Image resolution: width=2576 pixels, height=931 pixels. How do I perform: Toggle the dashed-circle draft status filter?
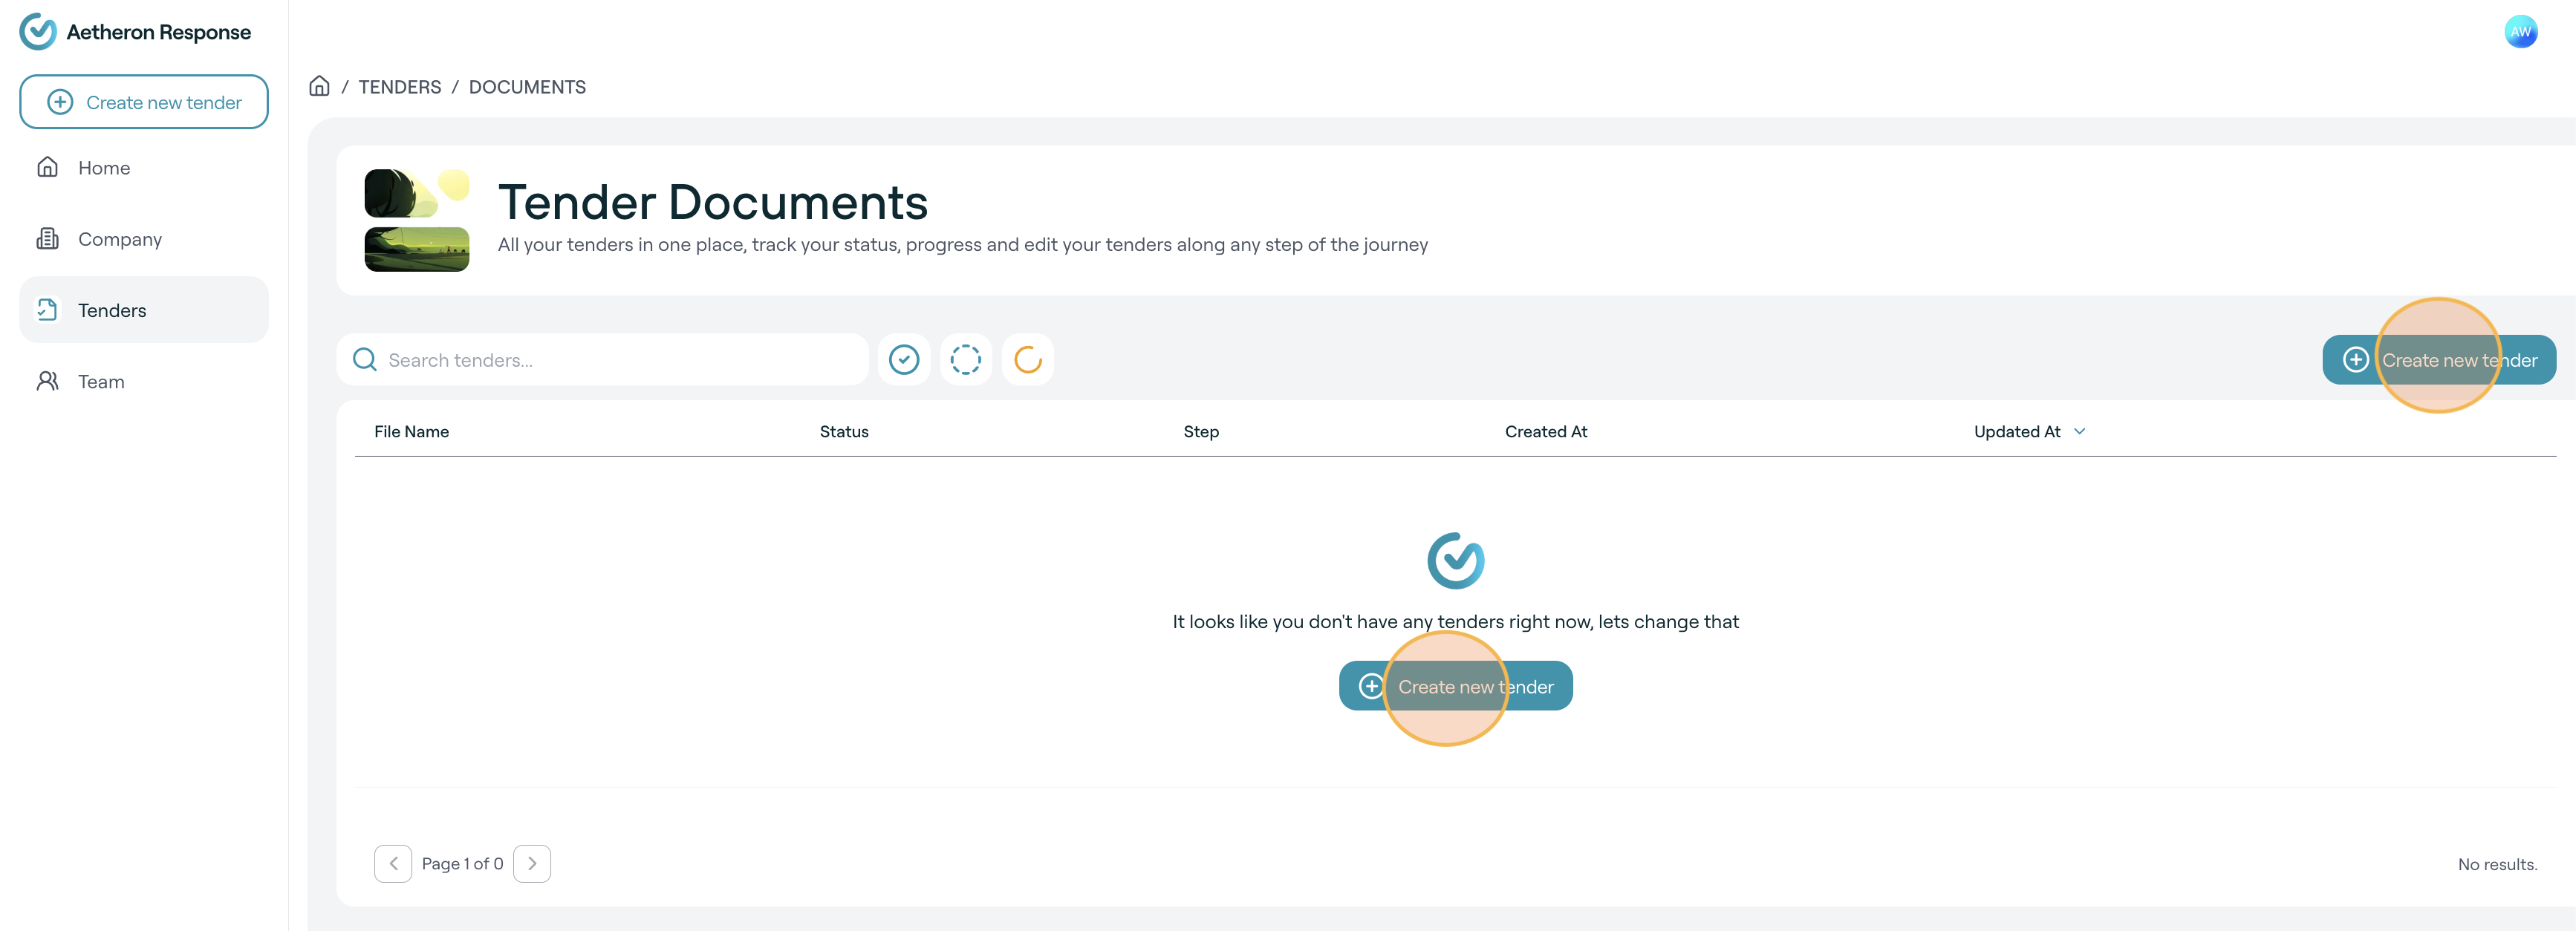pyautogui.click(x=965, y=359)
